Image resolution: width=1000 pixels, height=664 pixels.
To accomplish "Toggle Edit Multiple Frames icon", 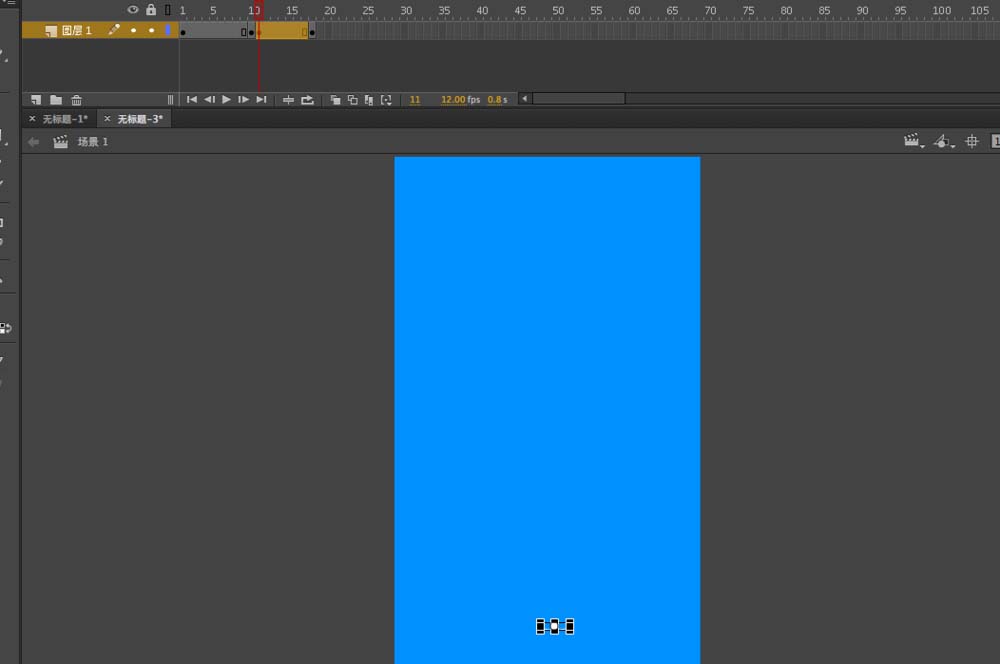I will click(369, 100).
